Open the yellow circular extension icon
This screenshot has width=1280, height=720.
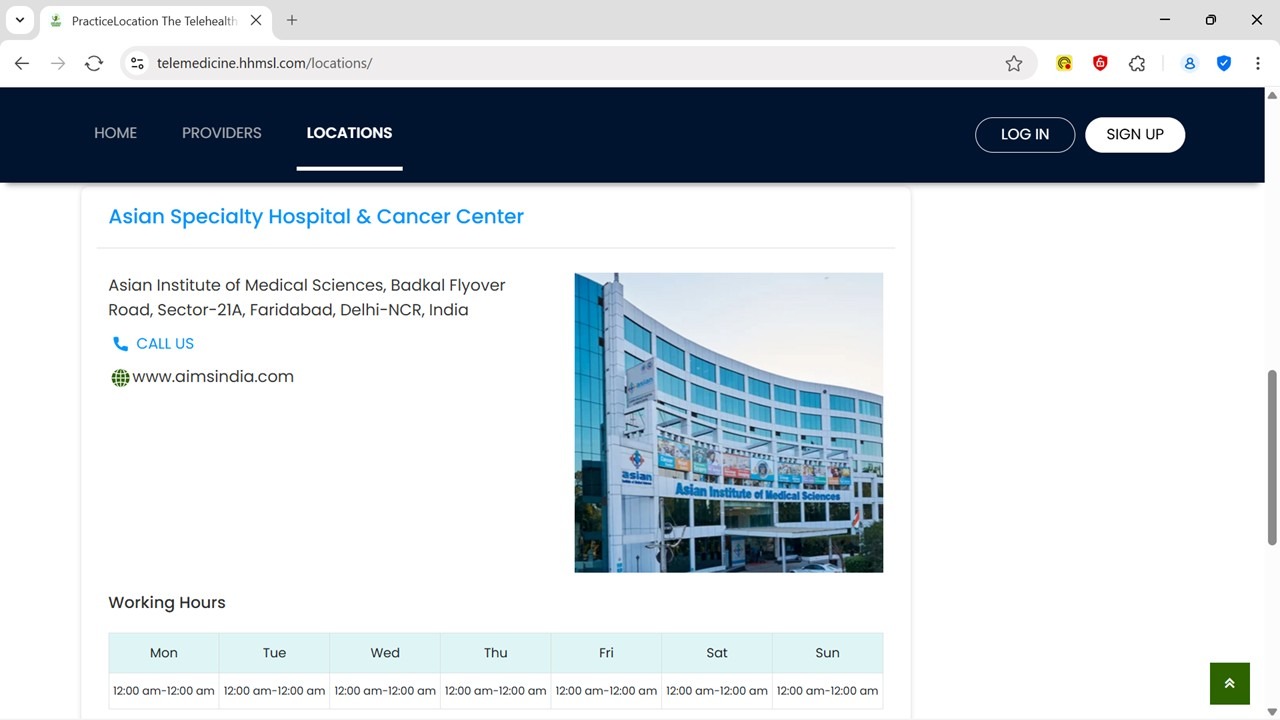pos(1064,63)
